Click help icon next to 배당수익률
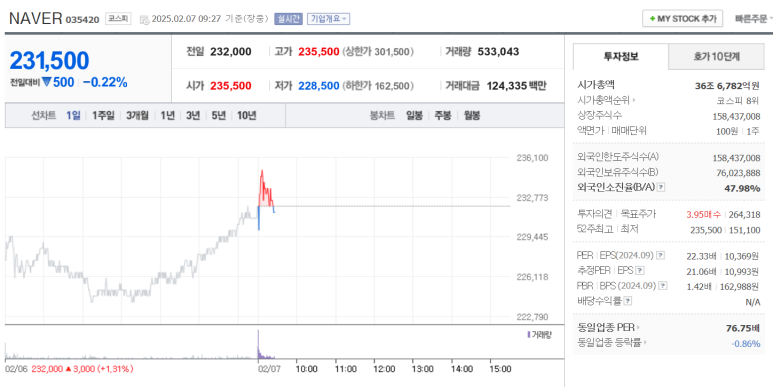 [x=628, y=301]
